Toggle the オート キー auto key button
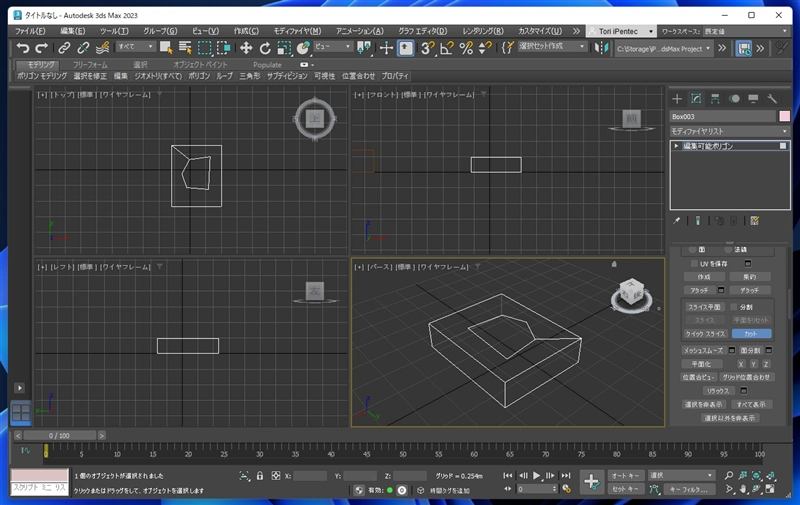This screenshot has height=505, width=800. coord(626,475)
